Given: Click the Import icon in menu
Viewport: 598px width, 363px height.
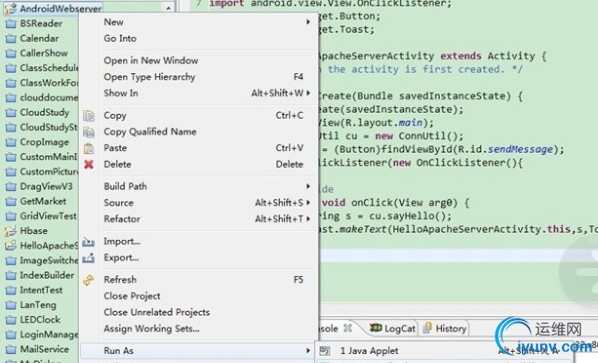Looking at the screenshot, I should pos(88,242).
